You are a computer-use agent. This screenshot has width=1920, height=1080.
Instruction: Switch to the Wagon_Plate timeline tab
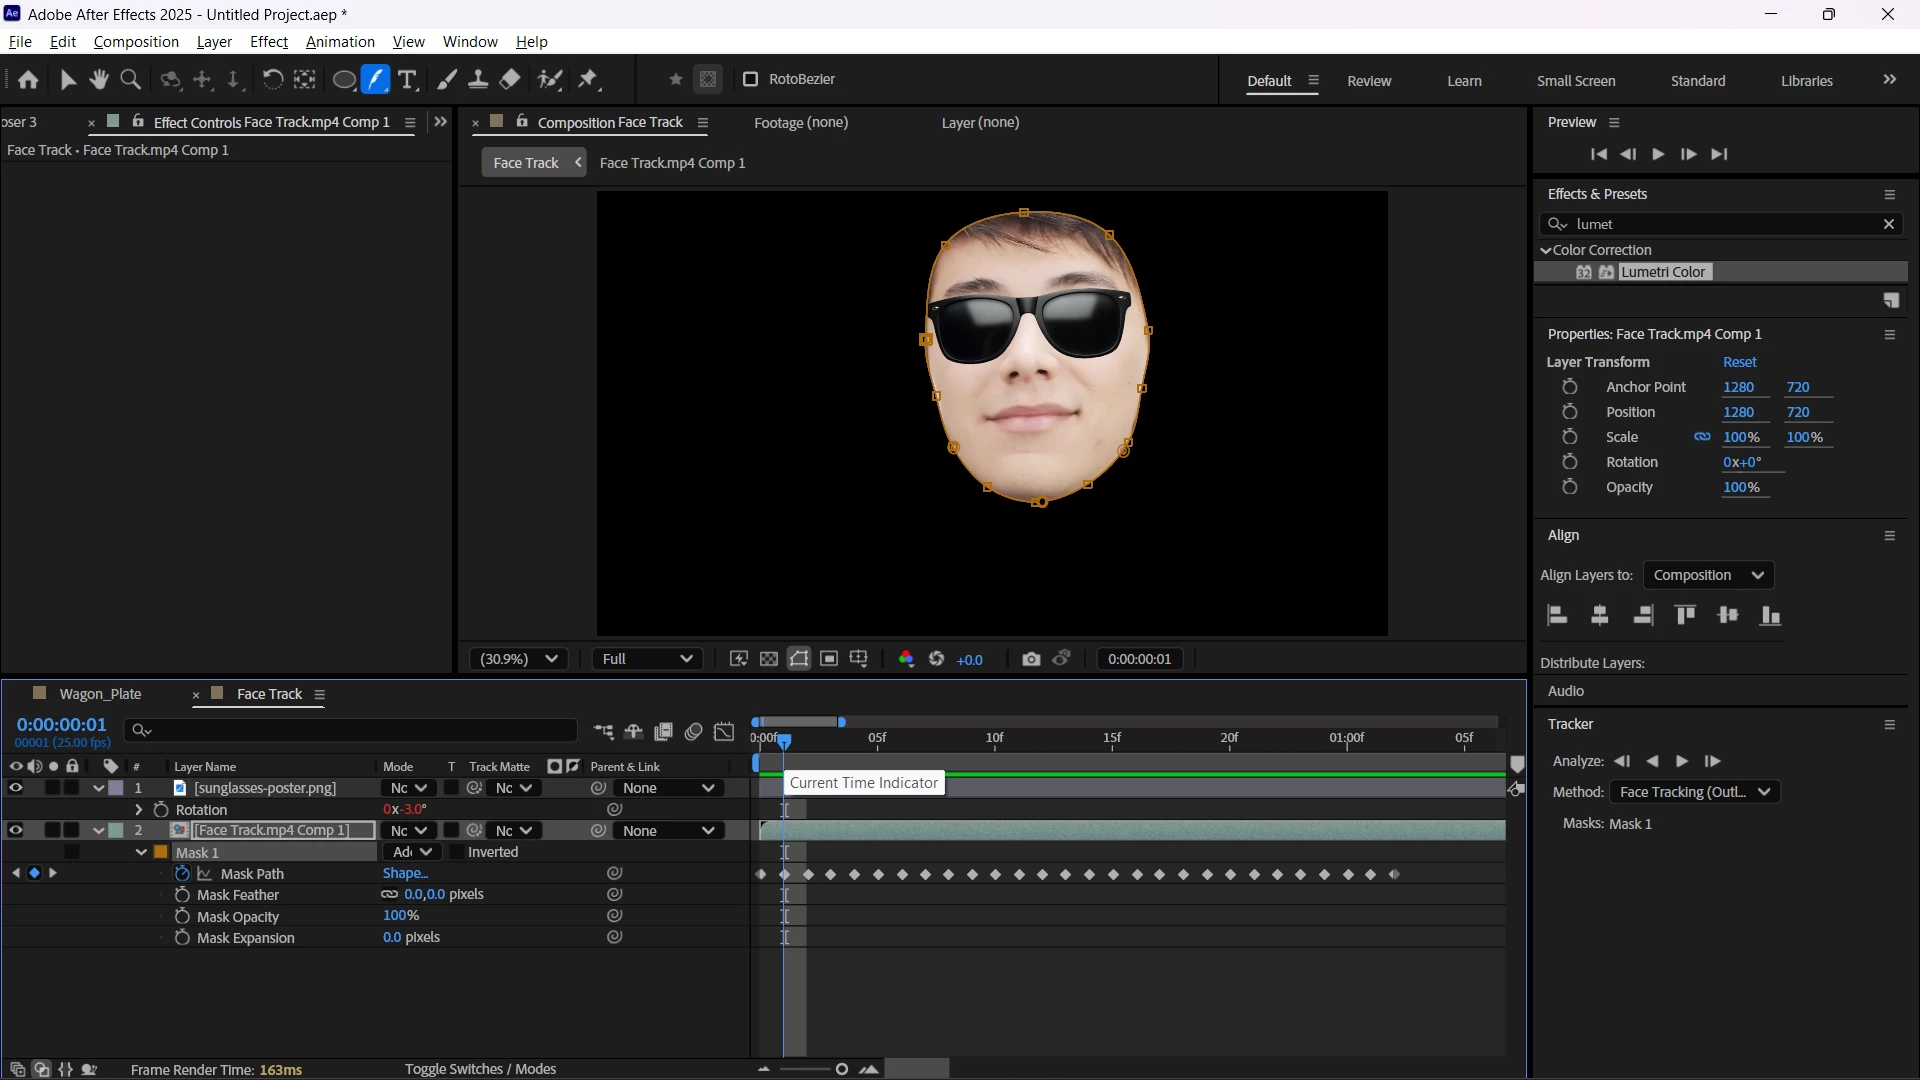100,694
